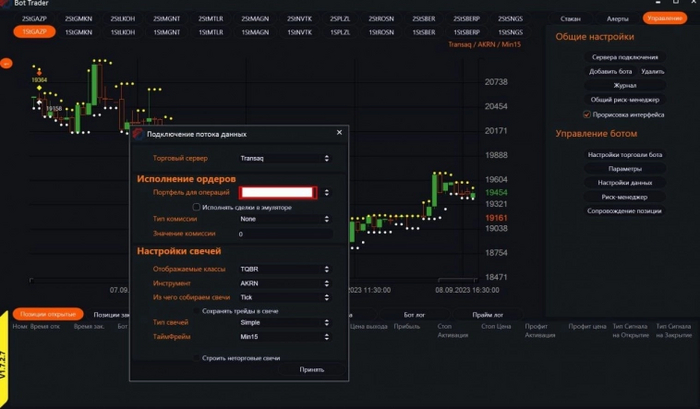This screenshot has width=700, height=409.
Task: Switch to the 2StSBER bot tab
Action: pyautogui.click(x=424, y=19)
